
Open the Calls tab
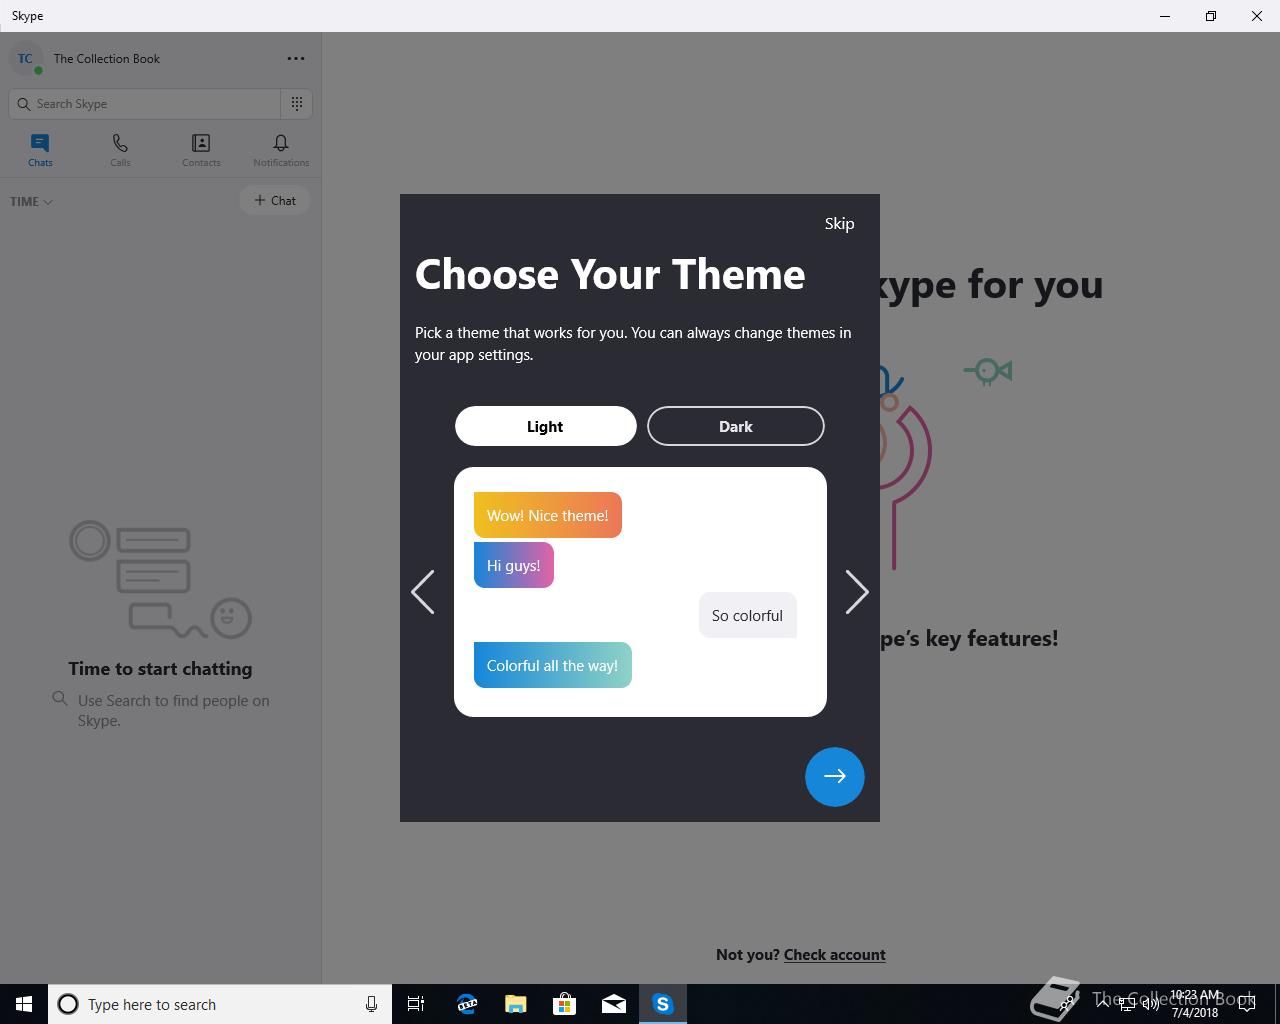click(120, 150)
